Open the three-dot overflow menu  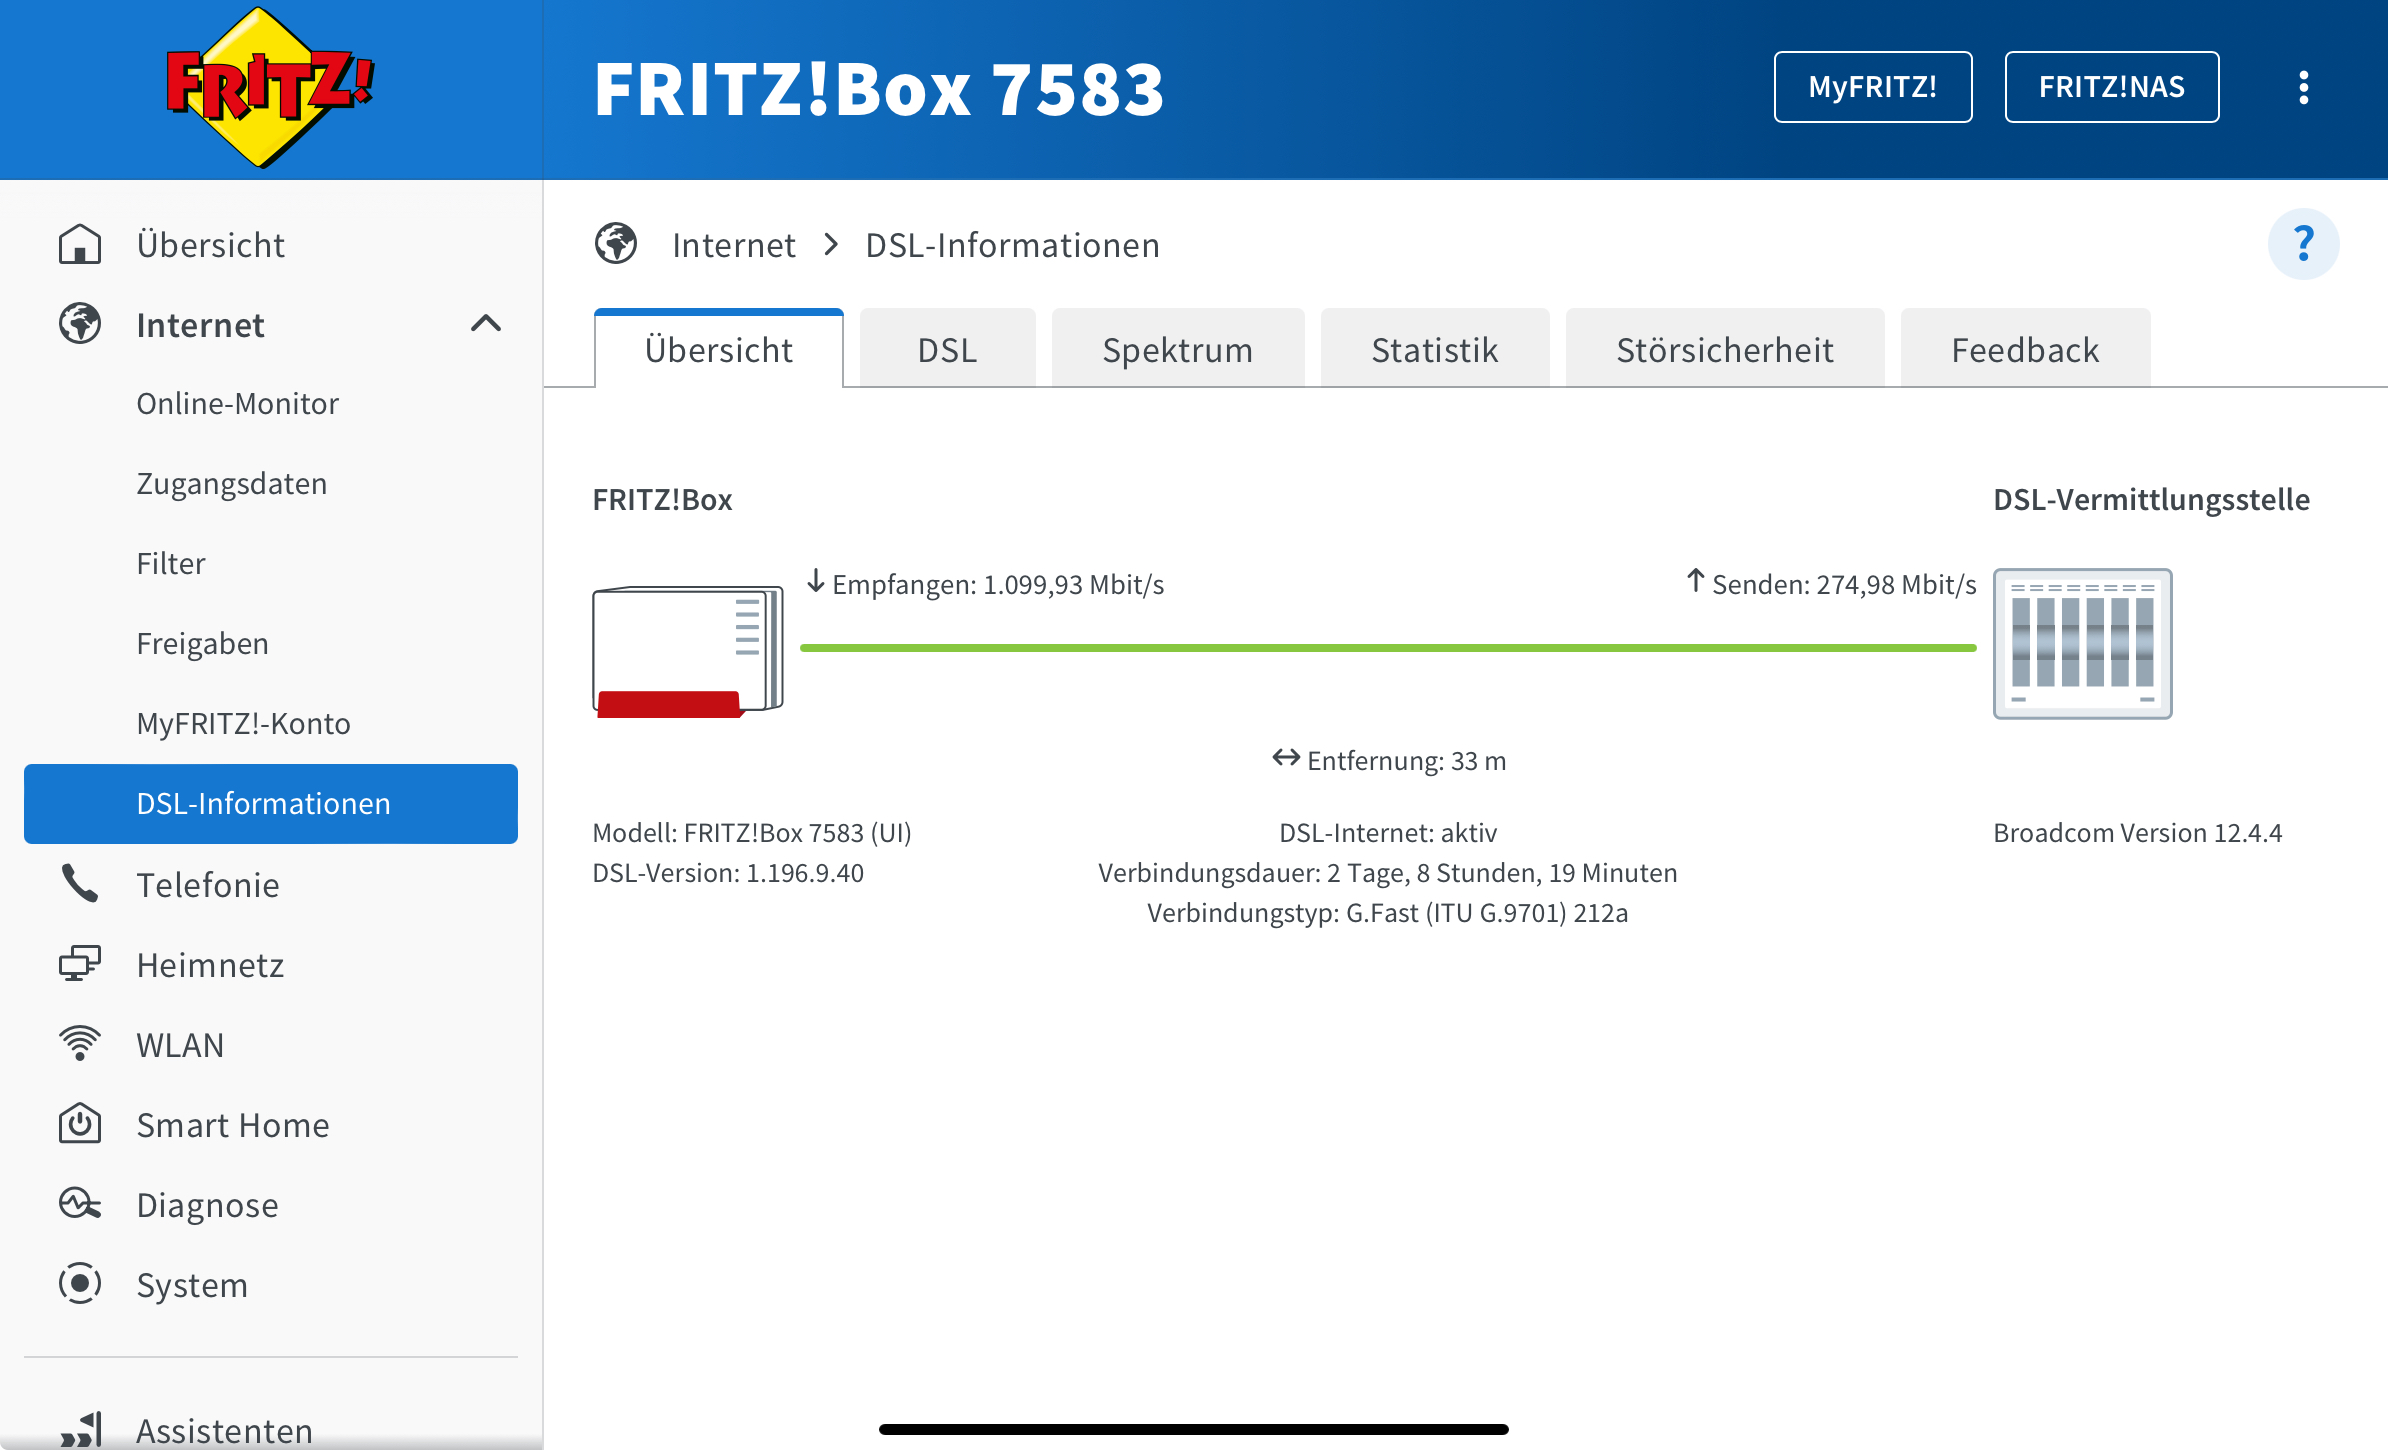[2303, 88]
